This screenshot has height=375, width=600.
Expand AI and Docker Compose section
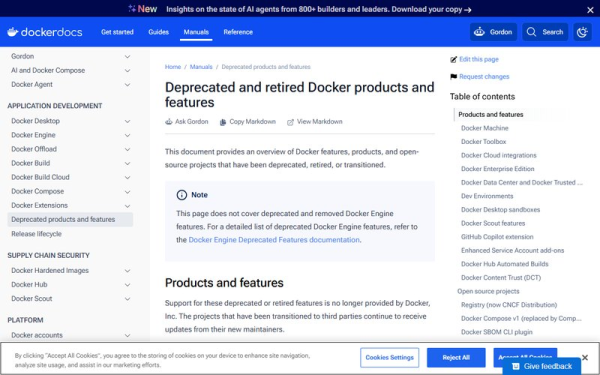click(x=127, y=71)
